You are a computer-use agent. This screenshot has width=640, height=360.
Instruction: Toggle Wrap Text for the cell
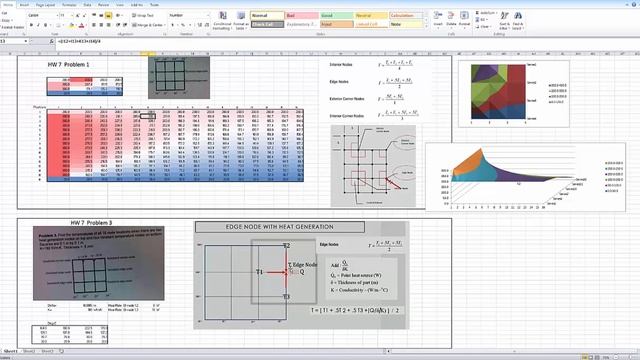[x=143, y=15]
